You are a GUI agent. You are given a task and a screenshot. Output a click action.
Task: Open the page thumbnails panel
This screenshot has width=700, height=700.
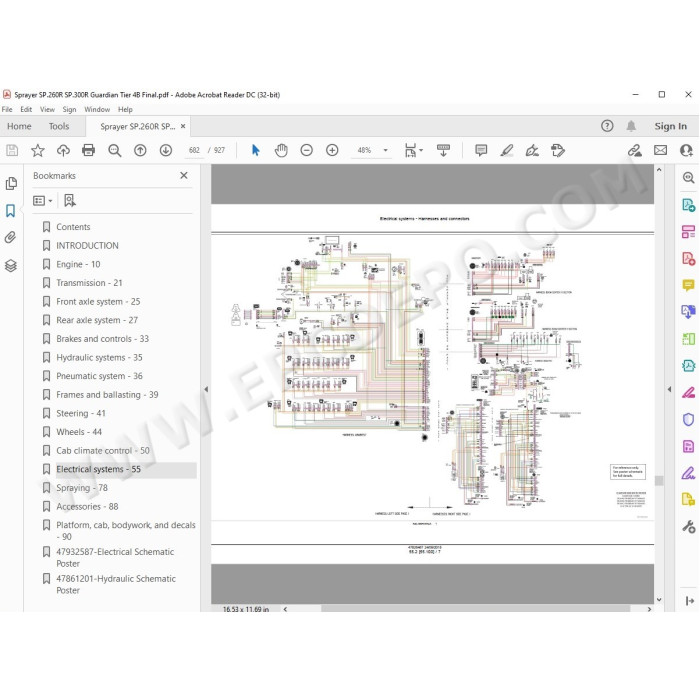pos(11,183)
